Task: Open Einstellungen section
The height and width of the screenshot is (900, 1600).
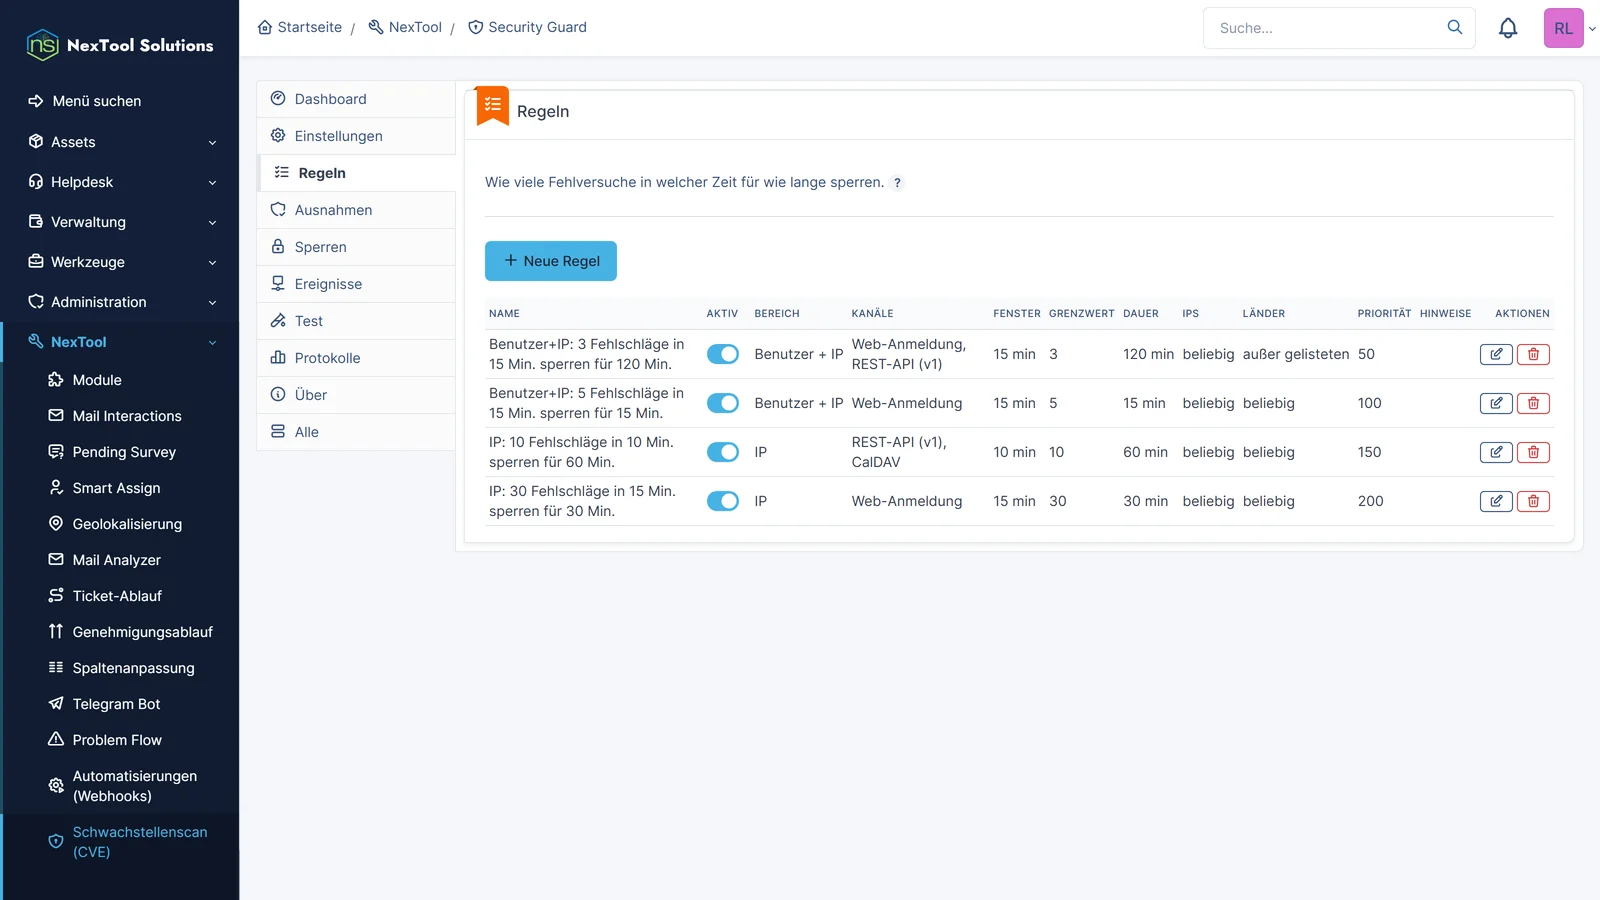Action: [356, 136]
